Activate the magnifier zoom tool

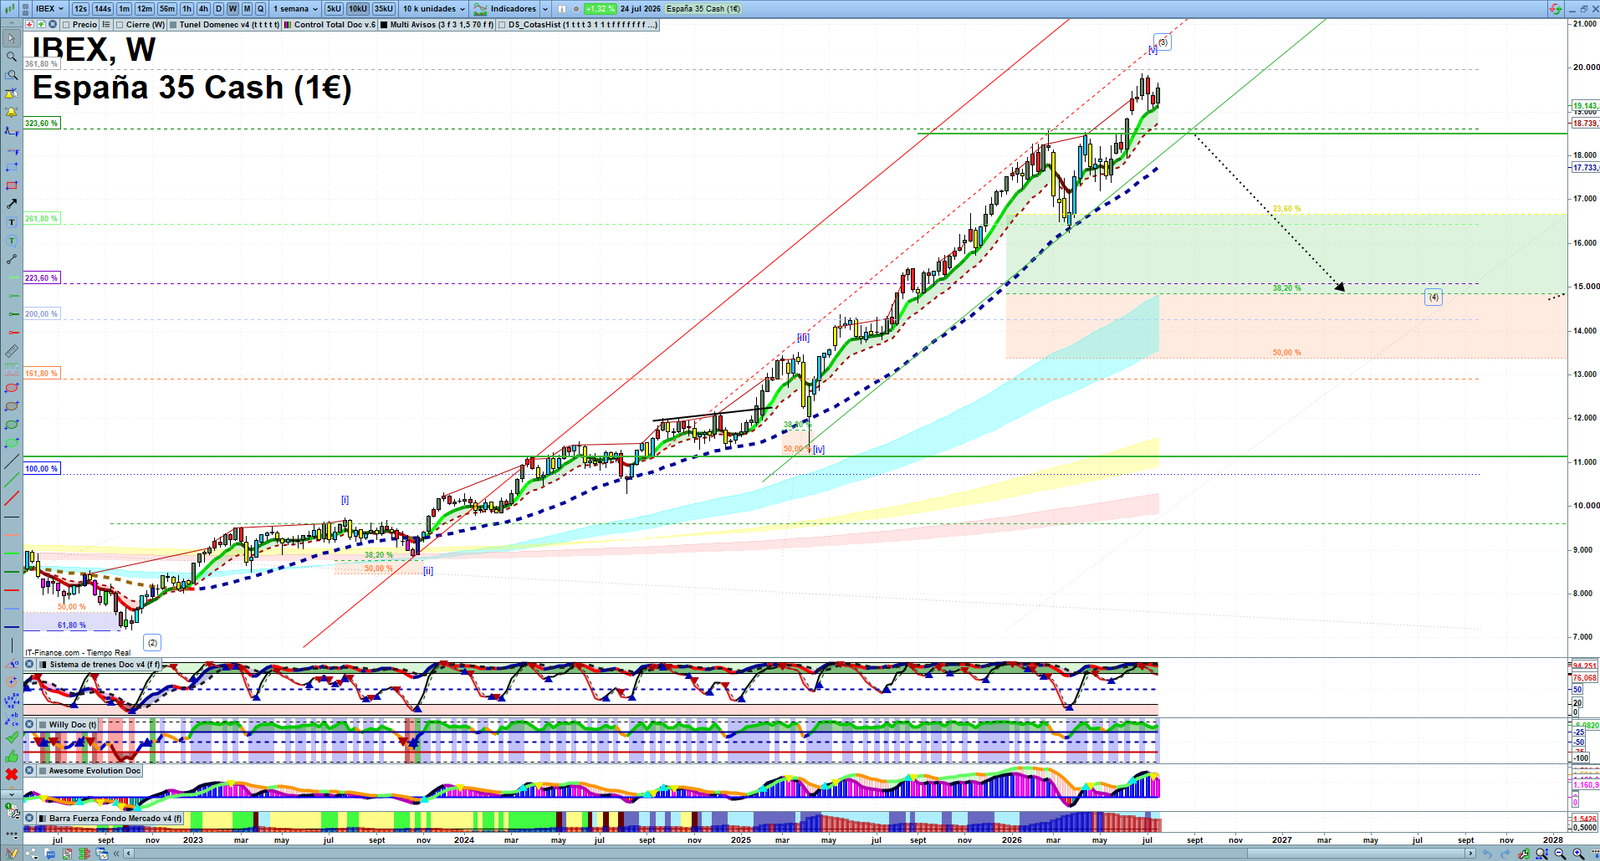pos(11,56)
